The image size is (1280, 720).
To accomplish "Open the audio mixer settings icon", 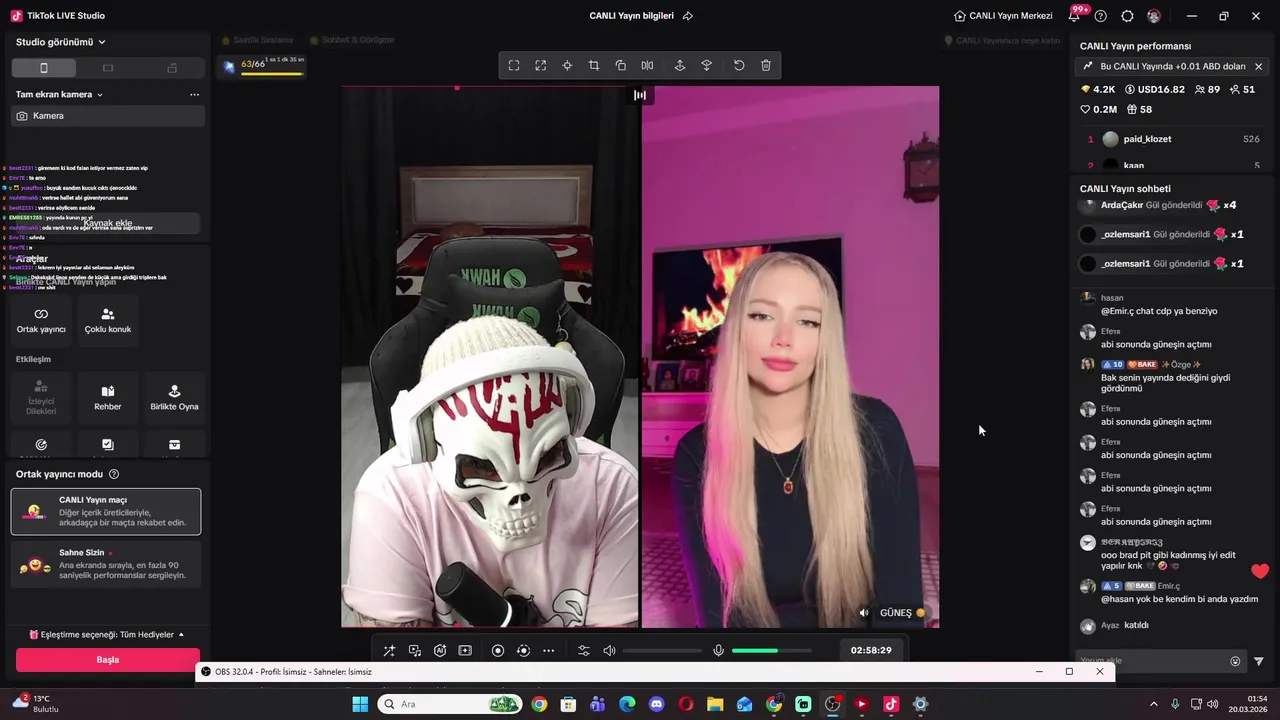I will pyautogui.click(x=584, y=650).
